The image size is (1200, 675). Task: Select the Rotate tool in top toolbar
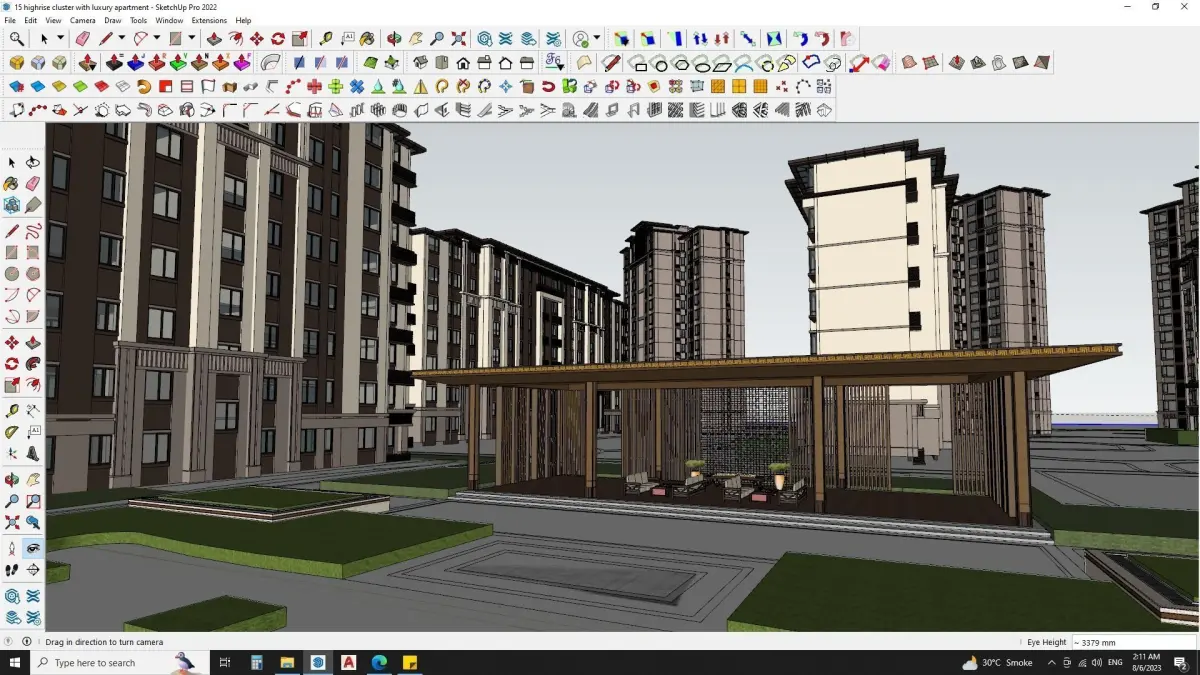point(278,39)
